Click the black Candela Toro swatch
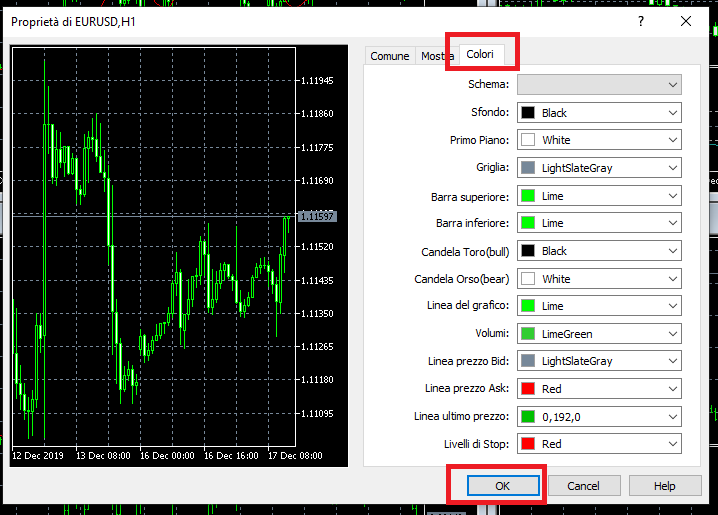Viewport: 718px width, 515px height. pyautogui.click(x=528, y=251)
